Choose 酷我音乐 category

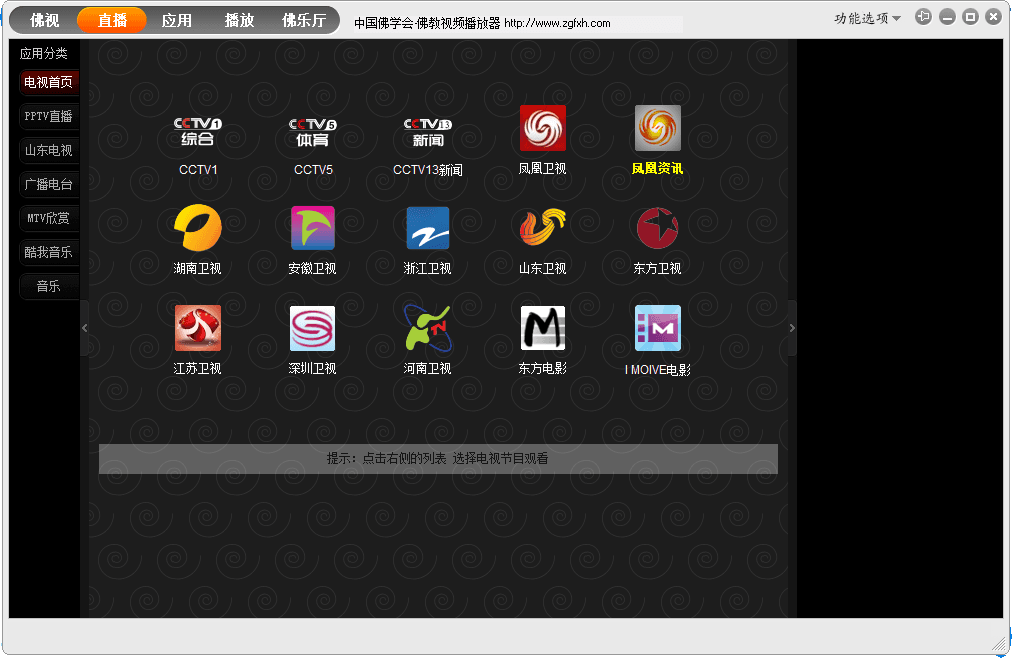pyautogui.click(x=48, y=252)
